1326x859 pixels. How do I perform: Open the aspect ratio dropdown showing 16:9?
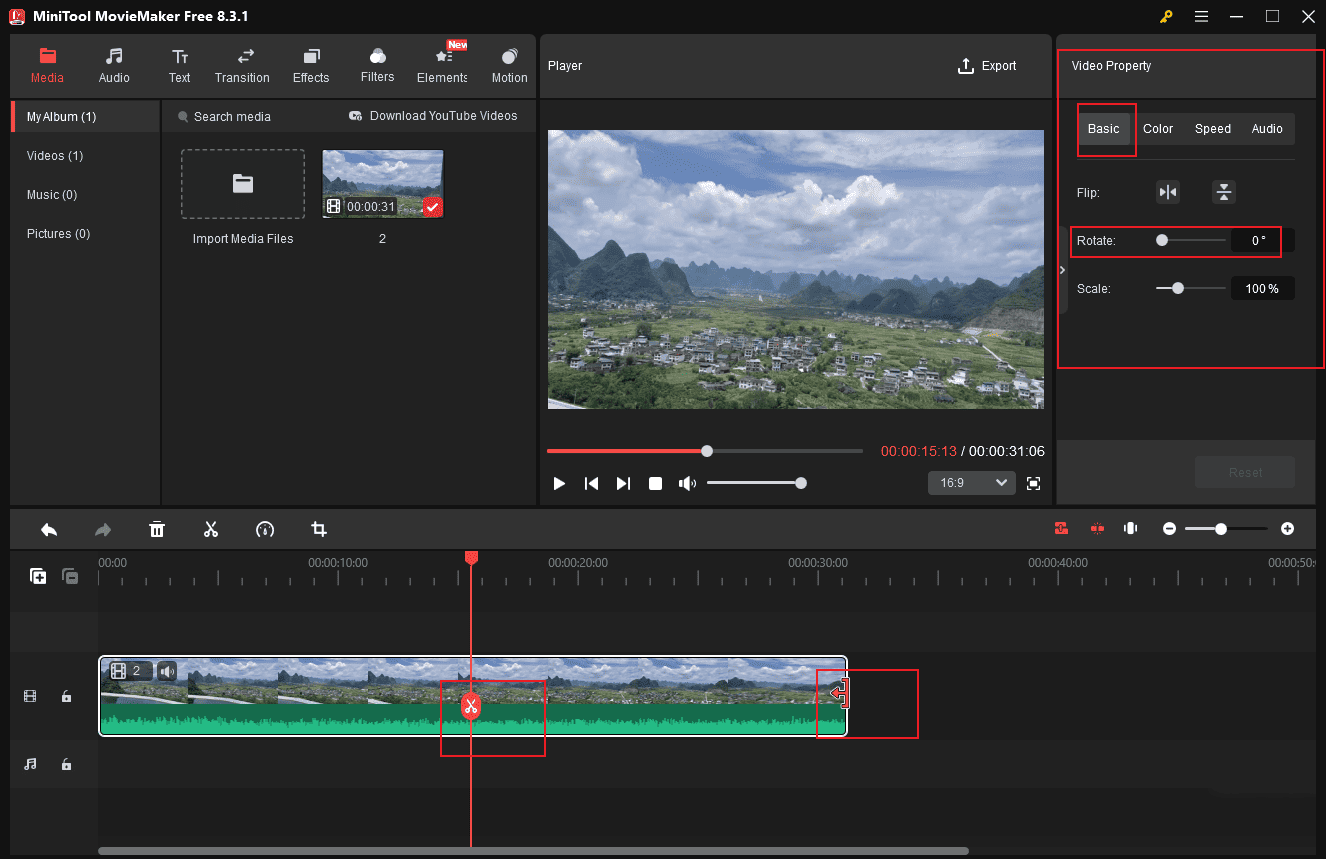(x=971, y=483)
